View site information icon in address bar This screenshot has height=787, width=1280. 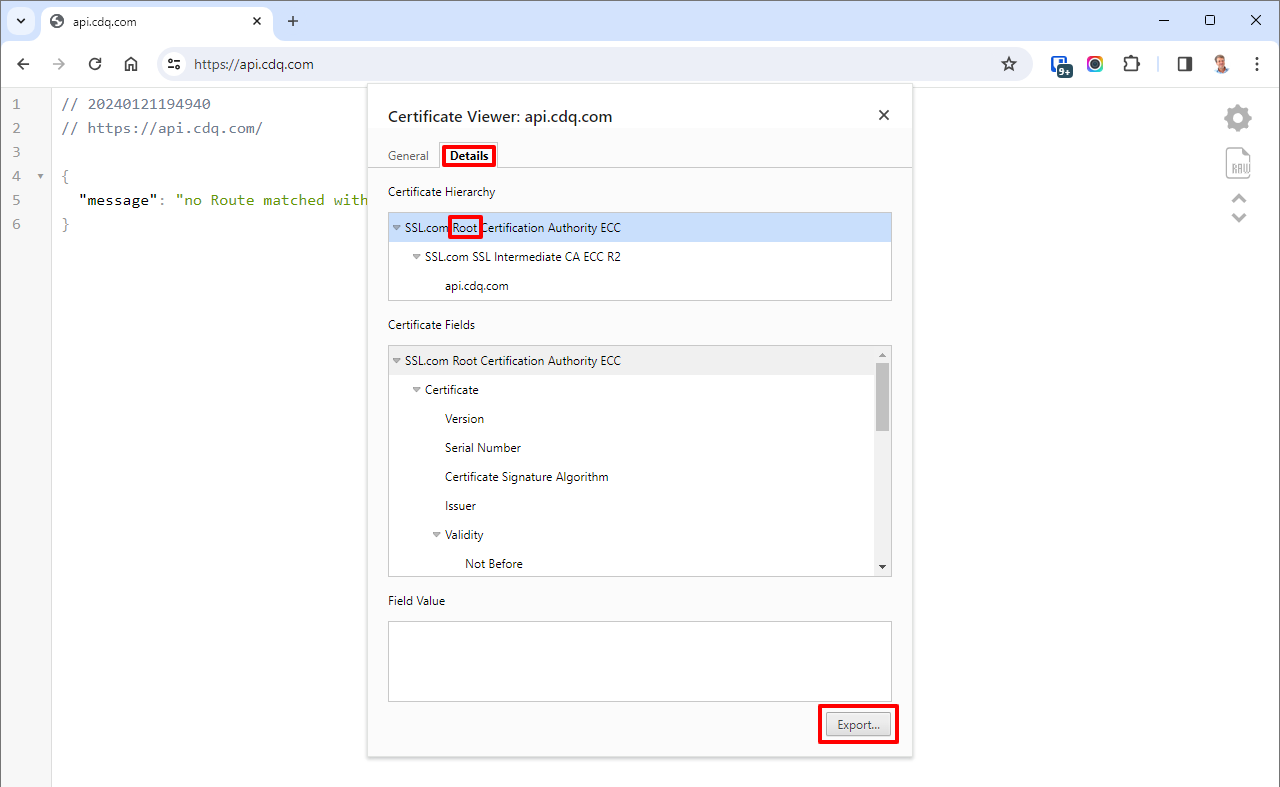(174, 64)
